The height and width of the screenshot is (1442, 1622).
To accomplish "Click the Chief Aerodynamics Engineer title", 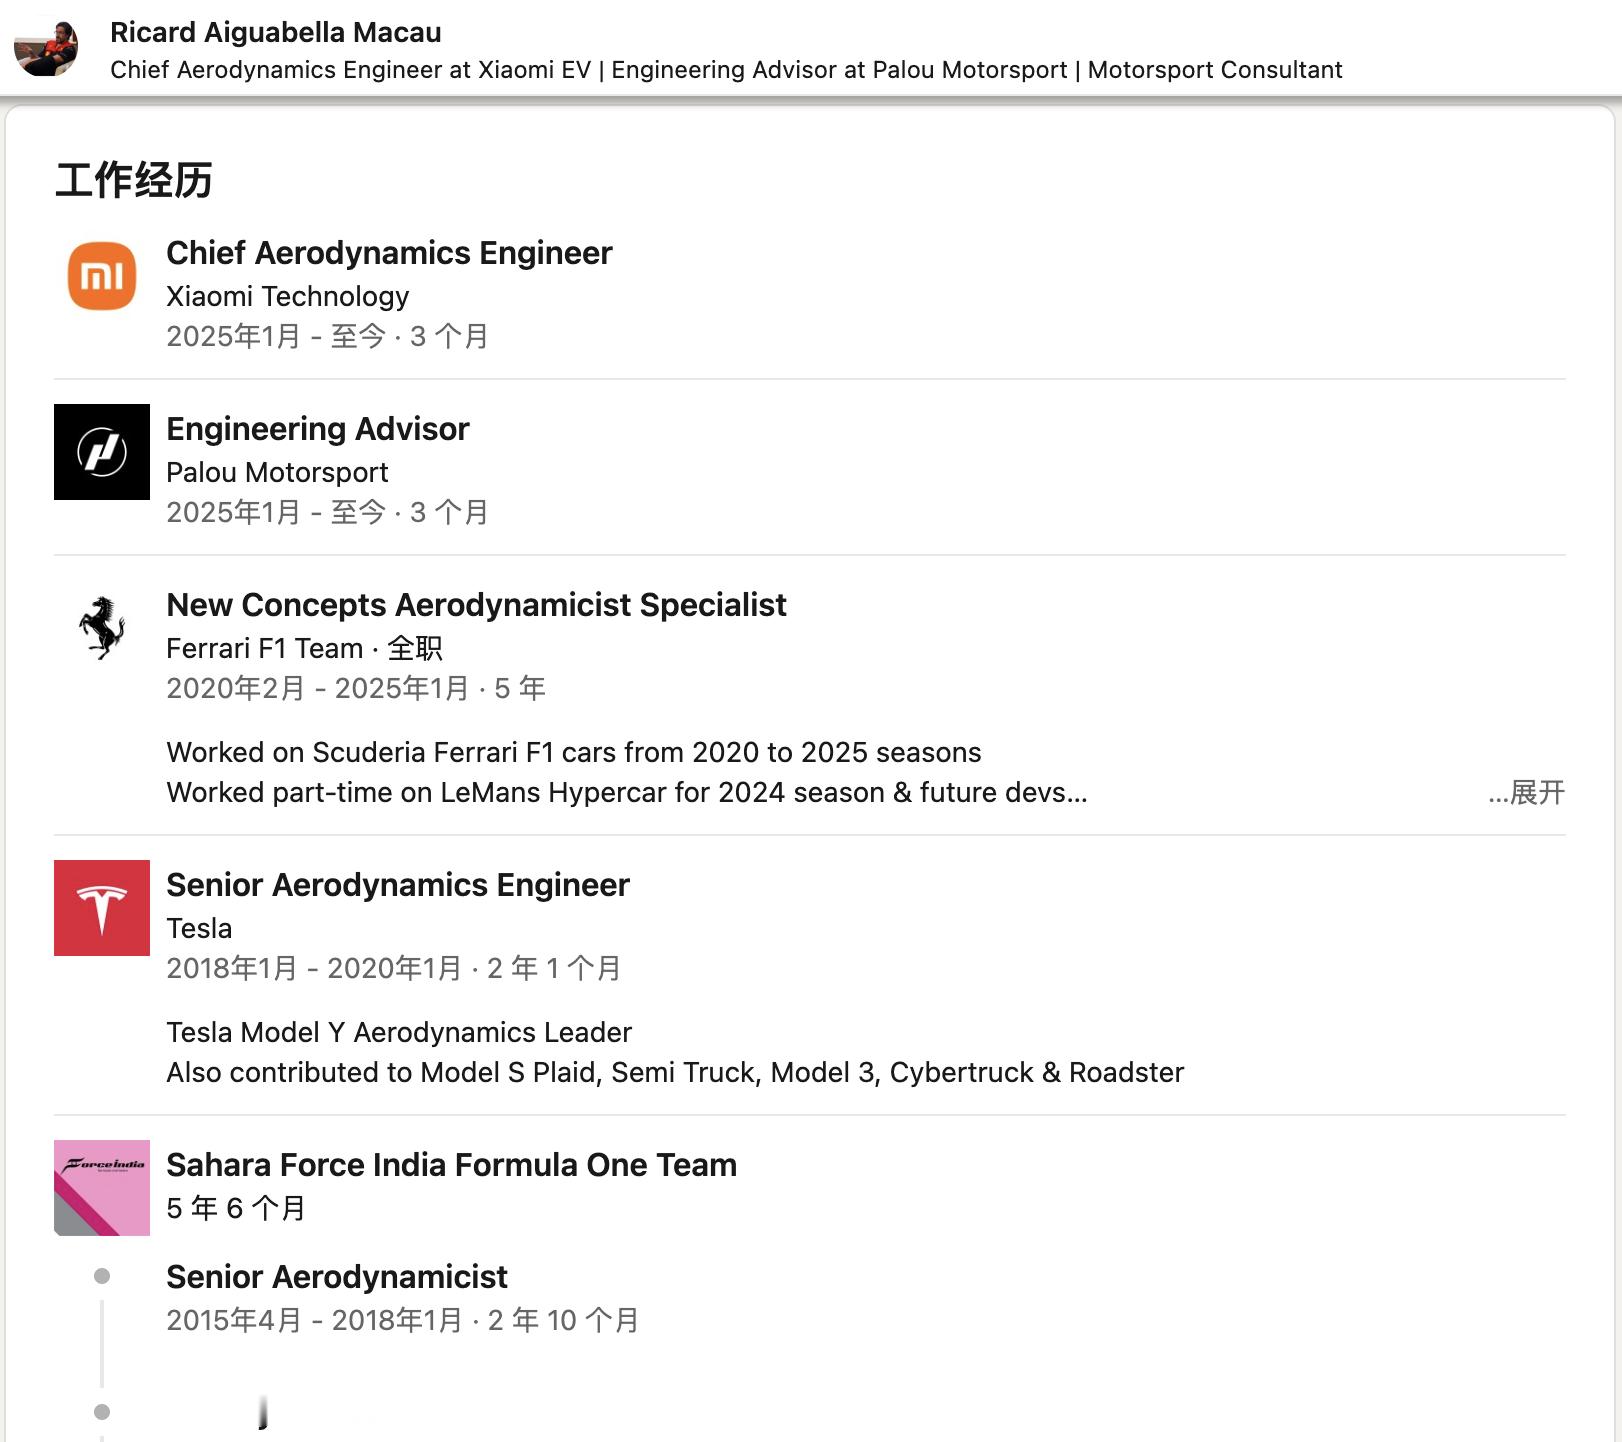I will point(389,253).
